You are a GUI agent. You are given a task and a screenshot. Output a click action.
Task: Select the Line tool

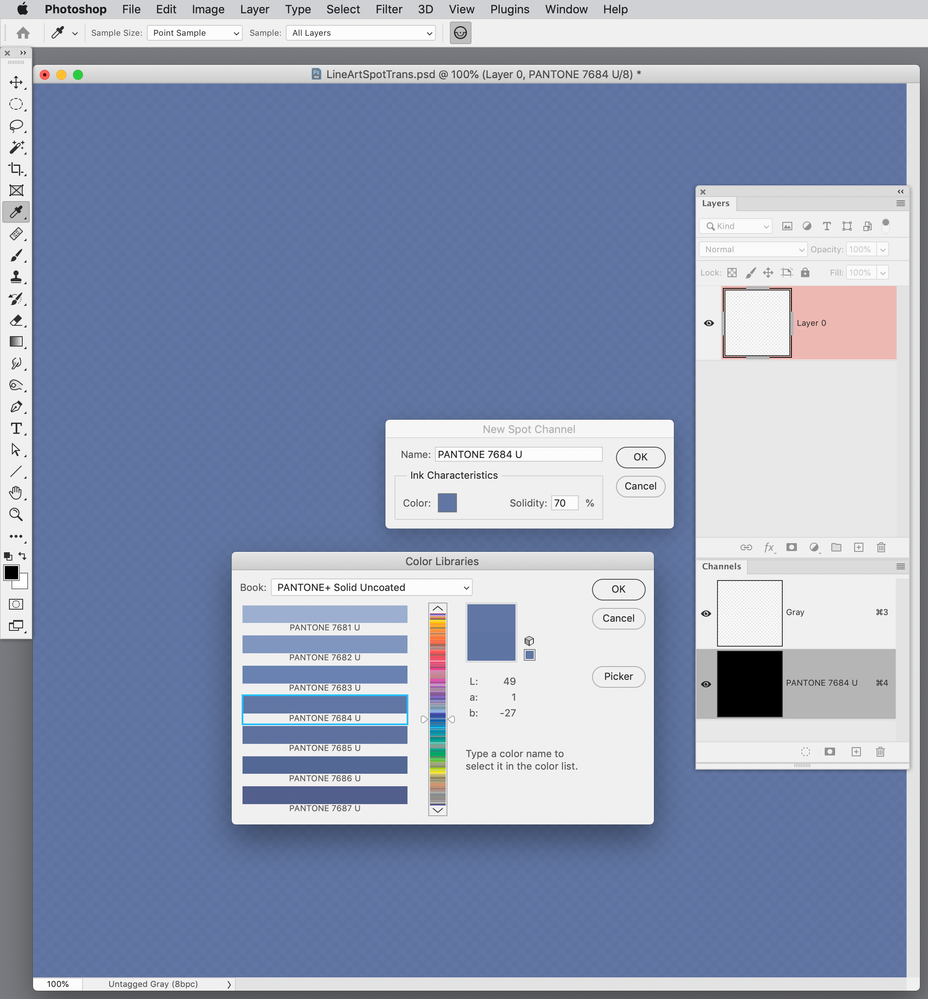point(16,471)
